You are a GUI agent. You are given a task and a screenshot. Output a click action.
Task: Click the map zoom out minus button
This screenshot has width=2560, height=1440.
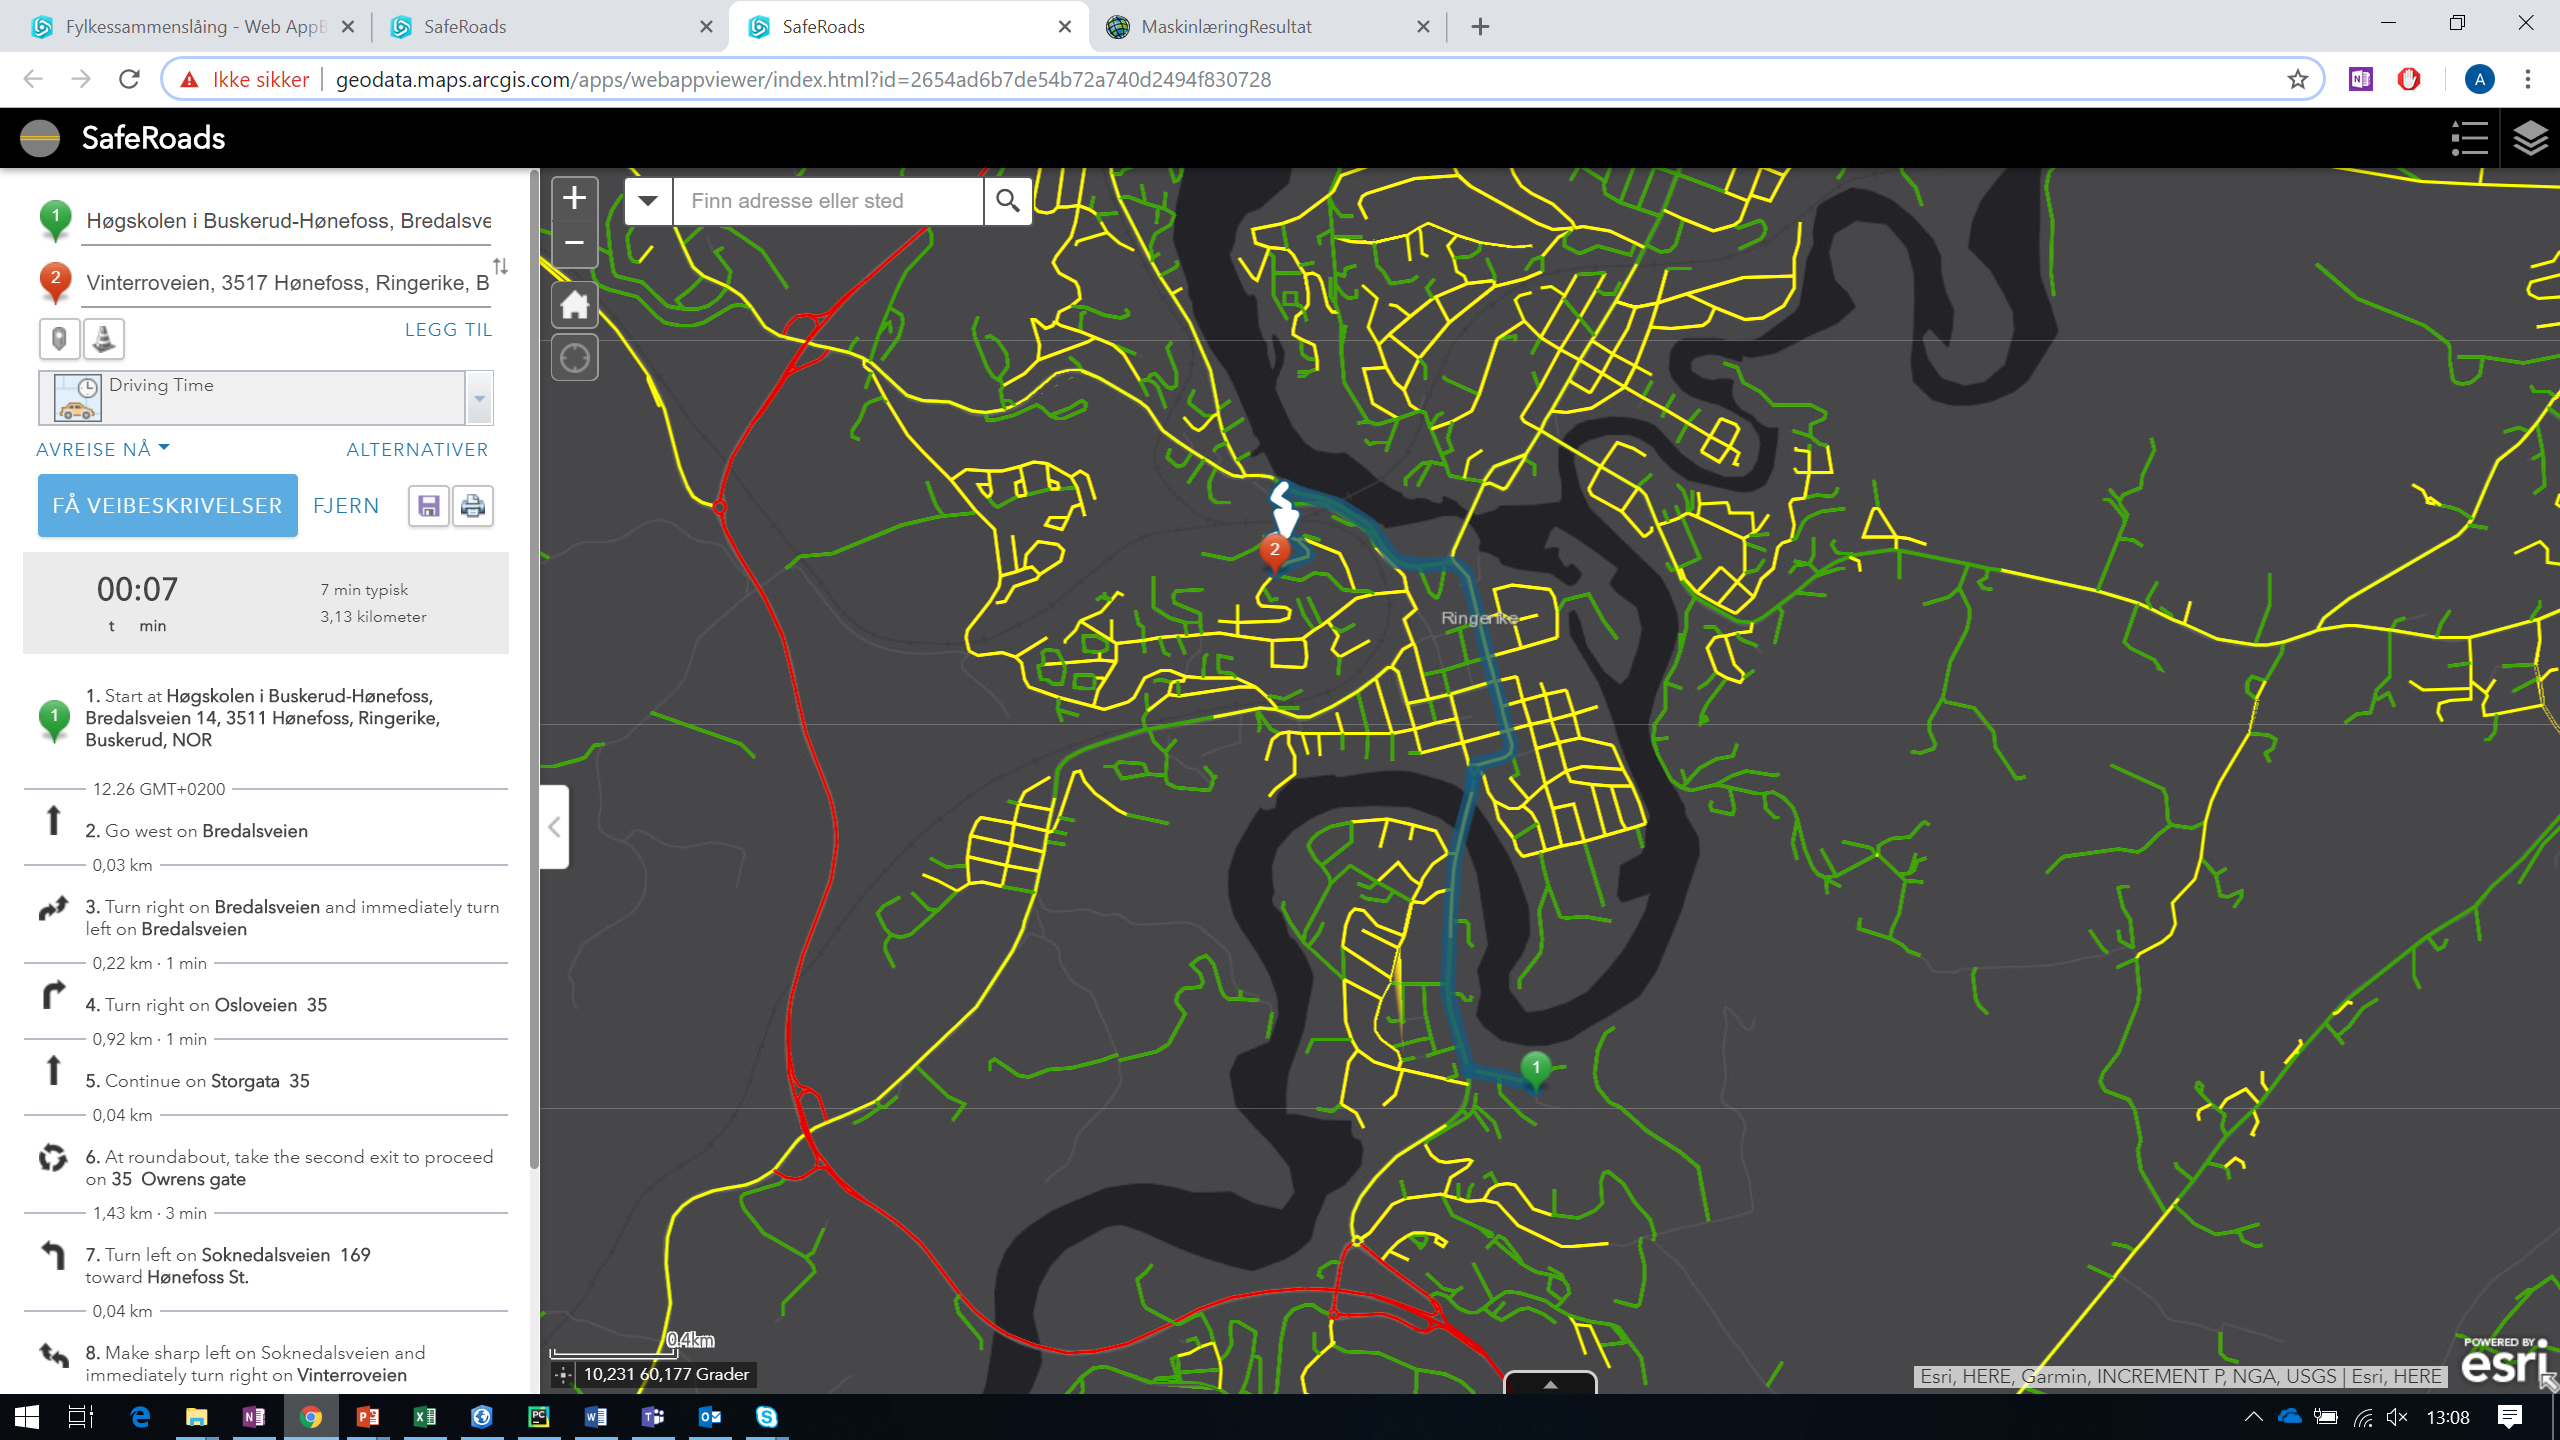point(574,243)
